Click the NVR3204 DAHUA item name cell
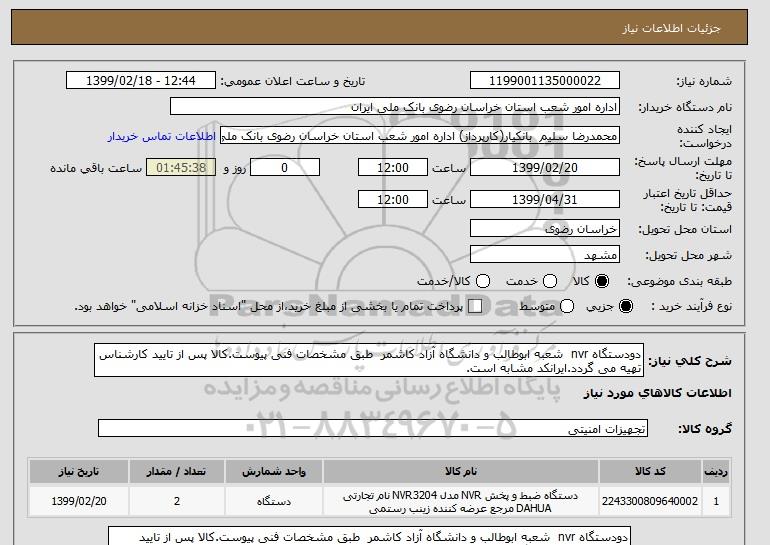This screenshot has height=545, width=770. coord(461,501)
